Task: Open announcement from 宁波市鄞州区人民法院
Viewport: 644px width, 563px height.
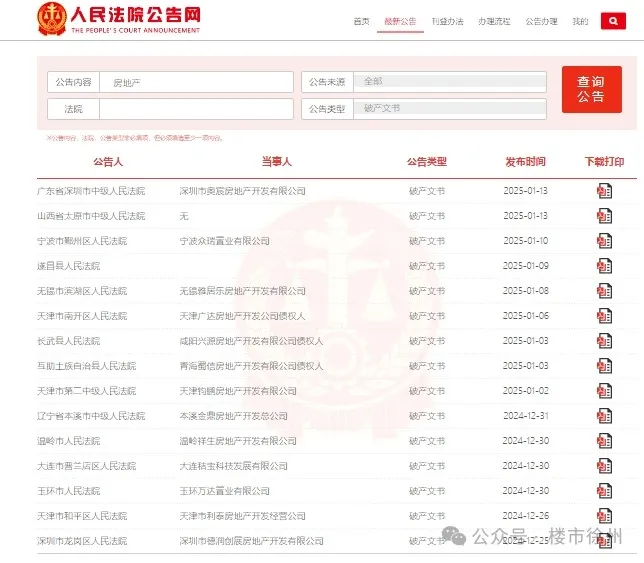Action: pos(82,241)
